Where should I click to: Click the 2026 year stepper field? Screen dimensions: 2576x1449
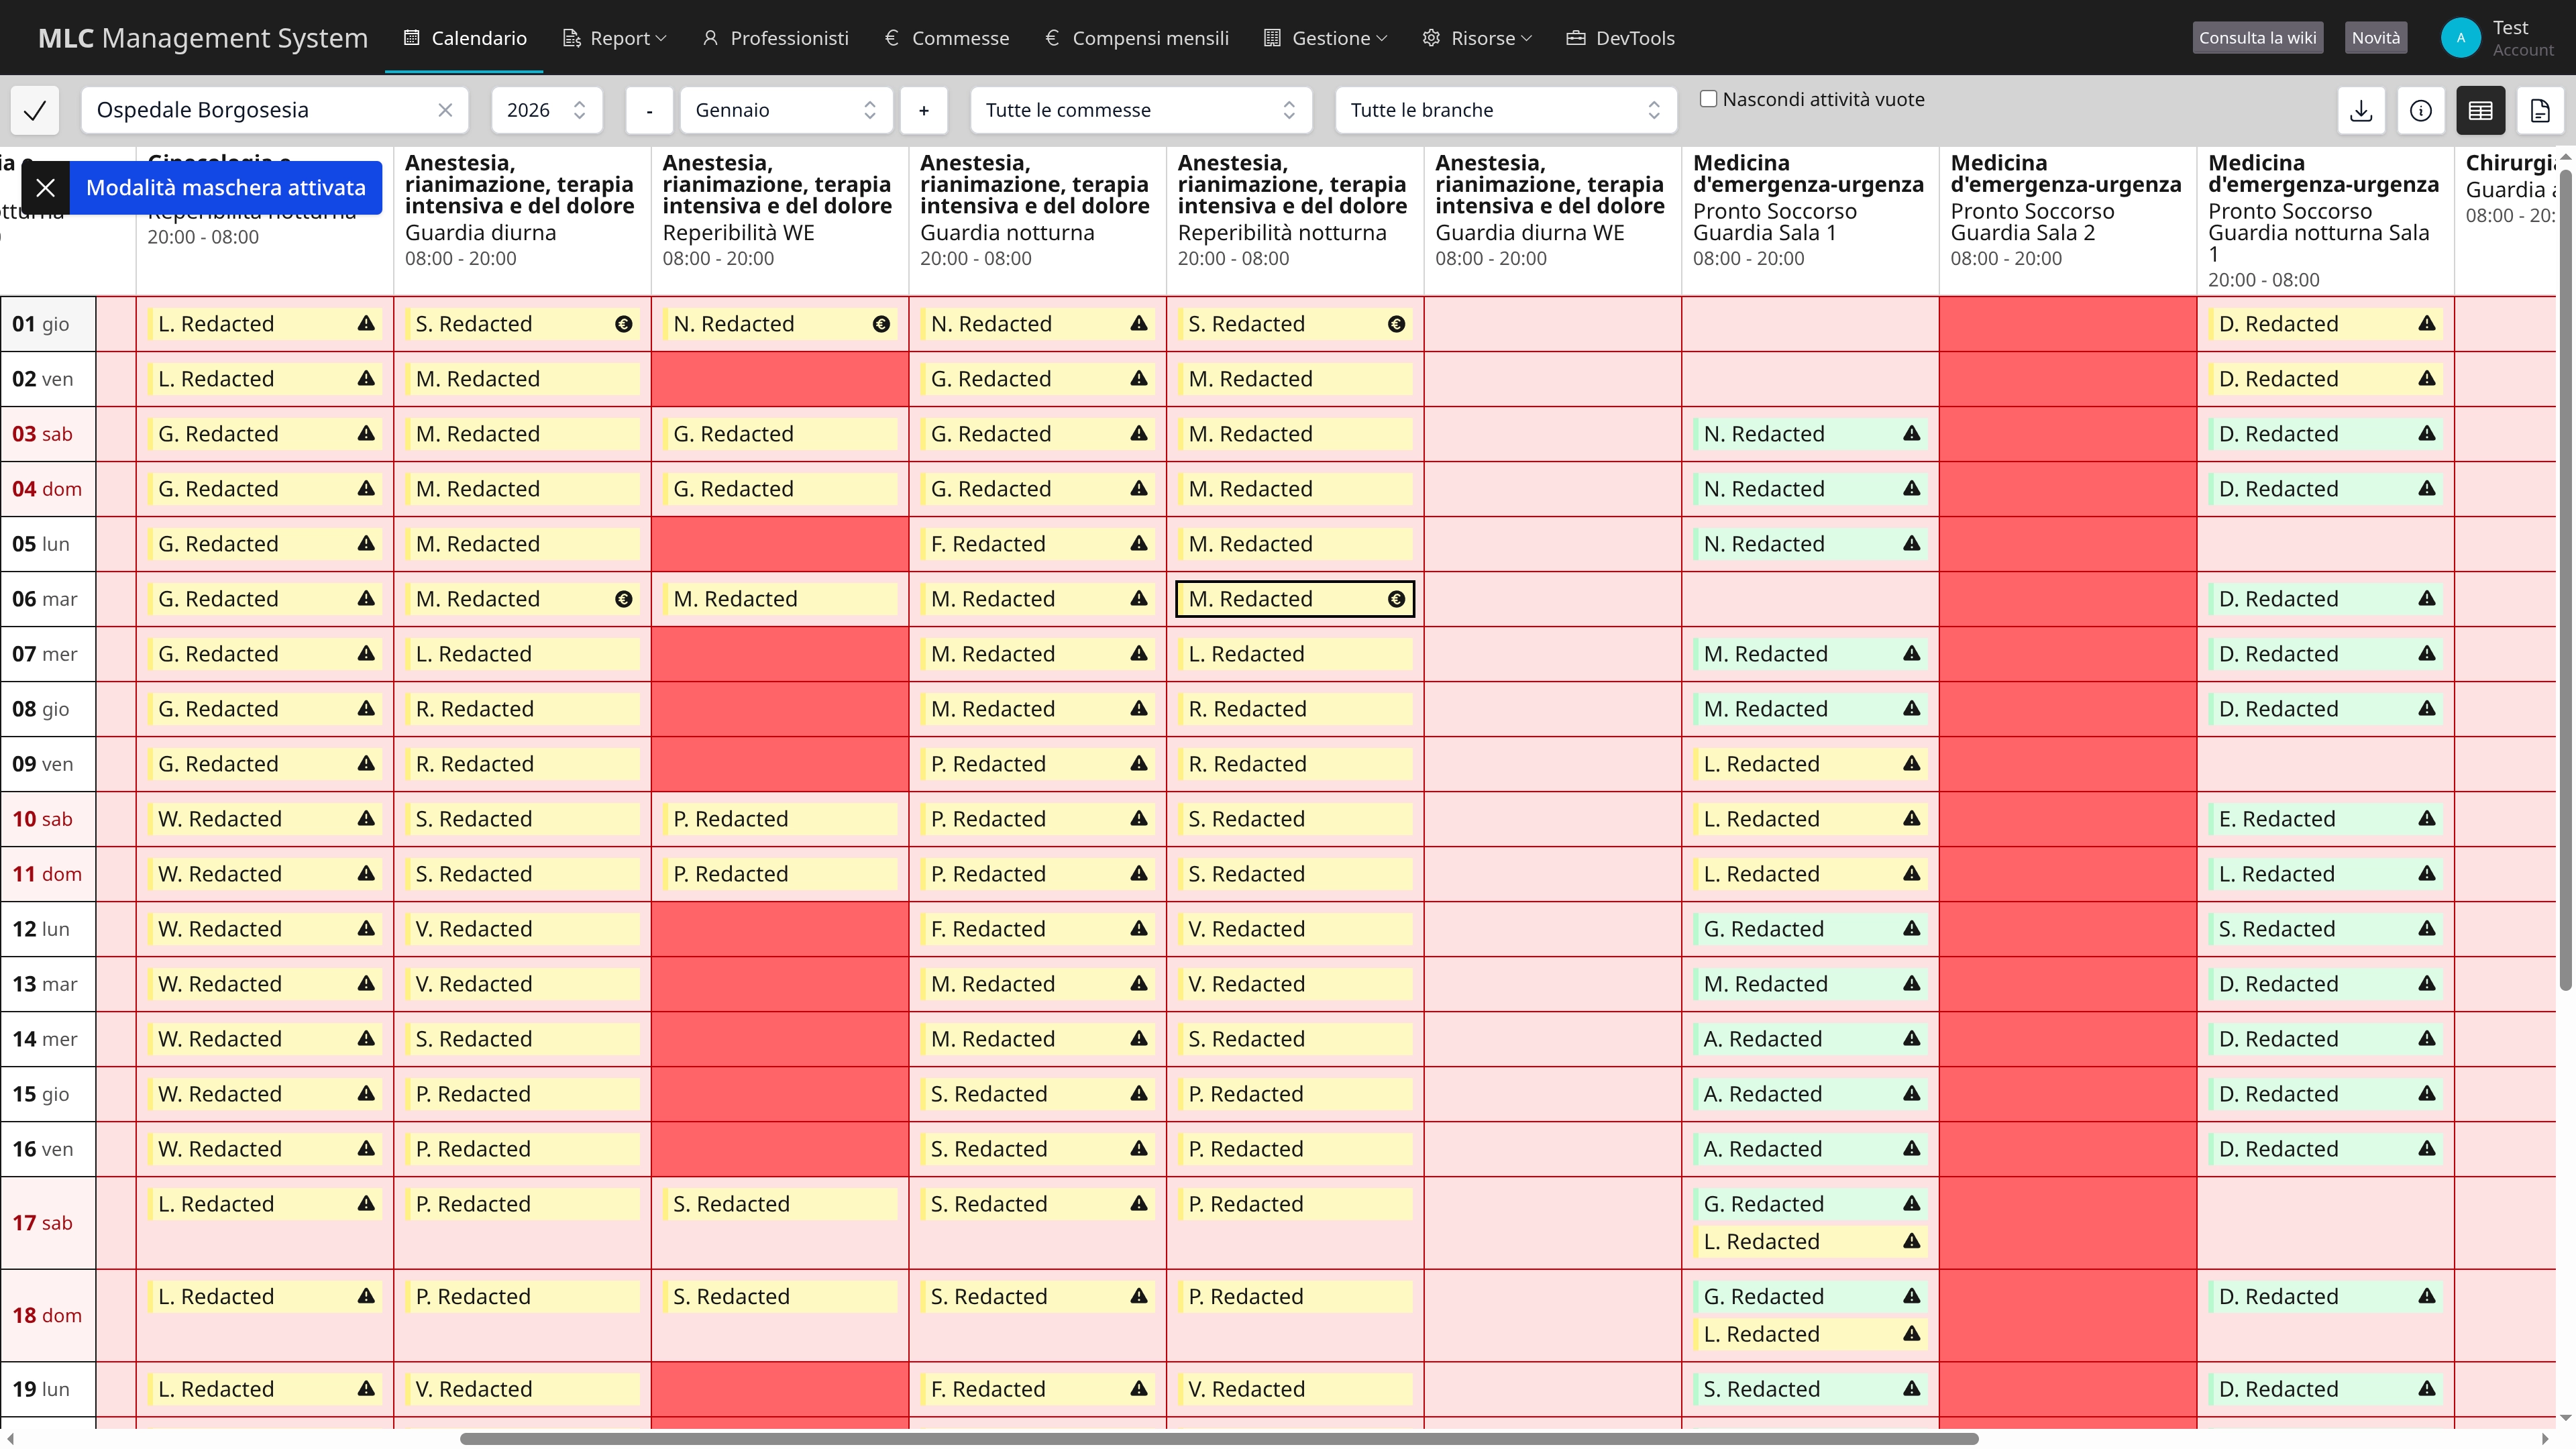[x=546, y=110]
